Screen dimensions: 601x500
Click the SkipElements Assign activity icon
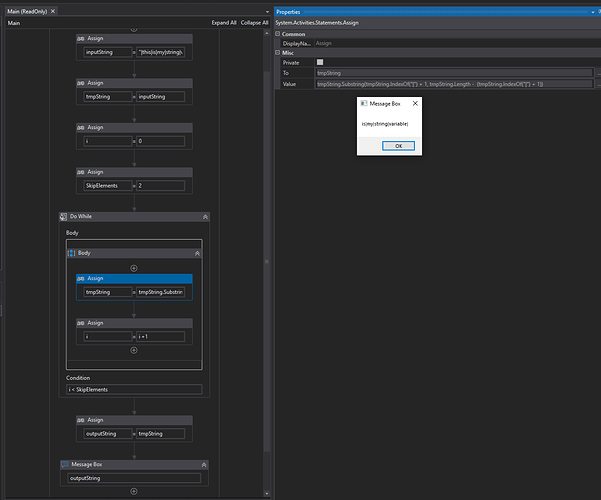(x=80, y=172)
